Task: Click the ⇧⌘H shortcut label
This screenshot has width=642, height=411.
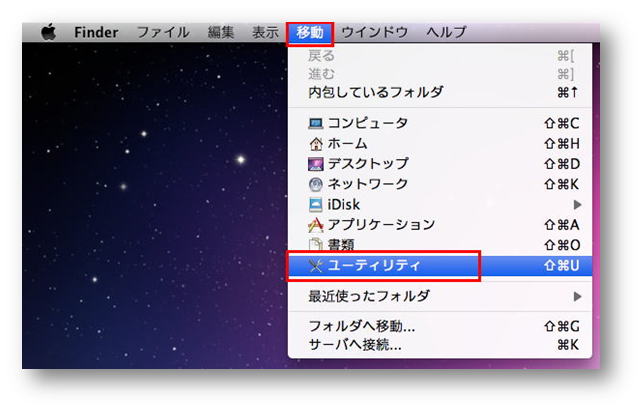Action: pos(562,144)
